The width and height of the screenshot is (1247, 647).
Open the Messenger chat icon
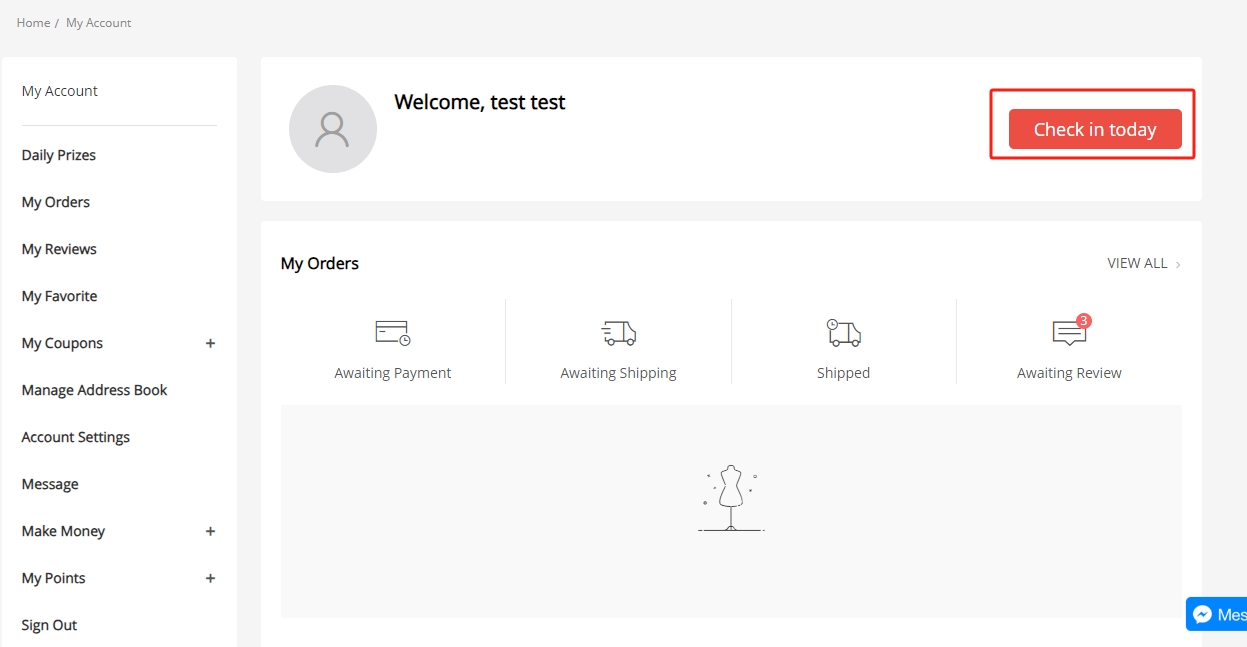coord(1203,615)
